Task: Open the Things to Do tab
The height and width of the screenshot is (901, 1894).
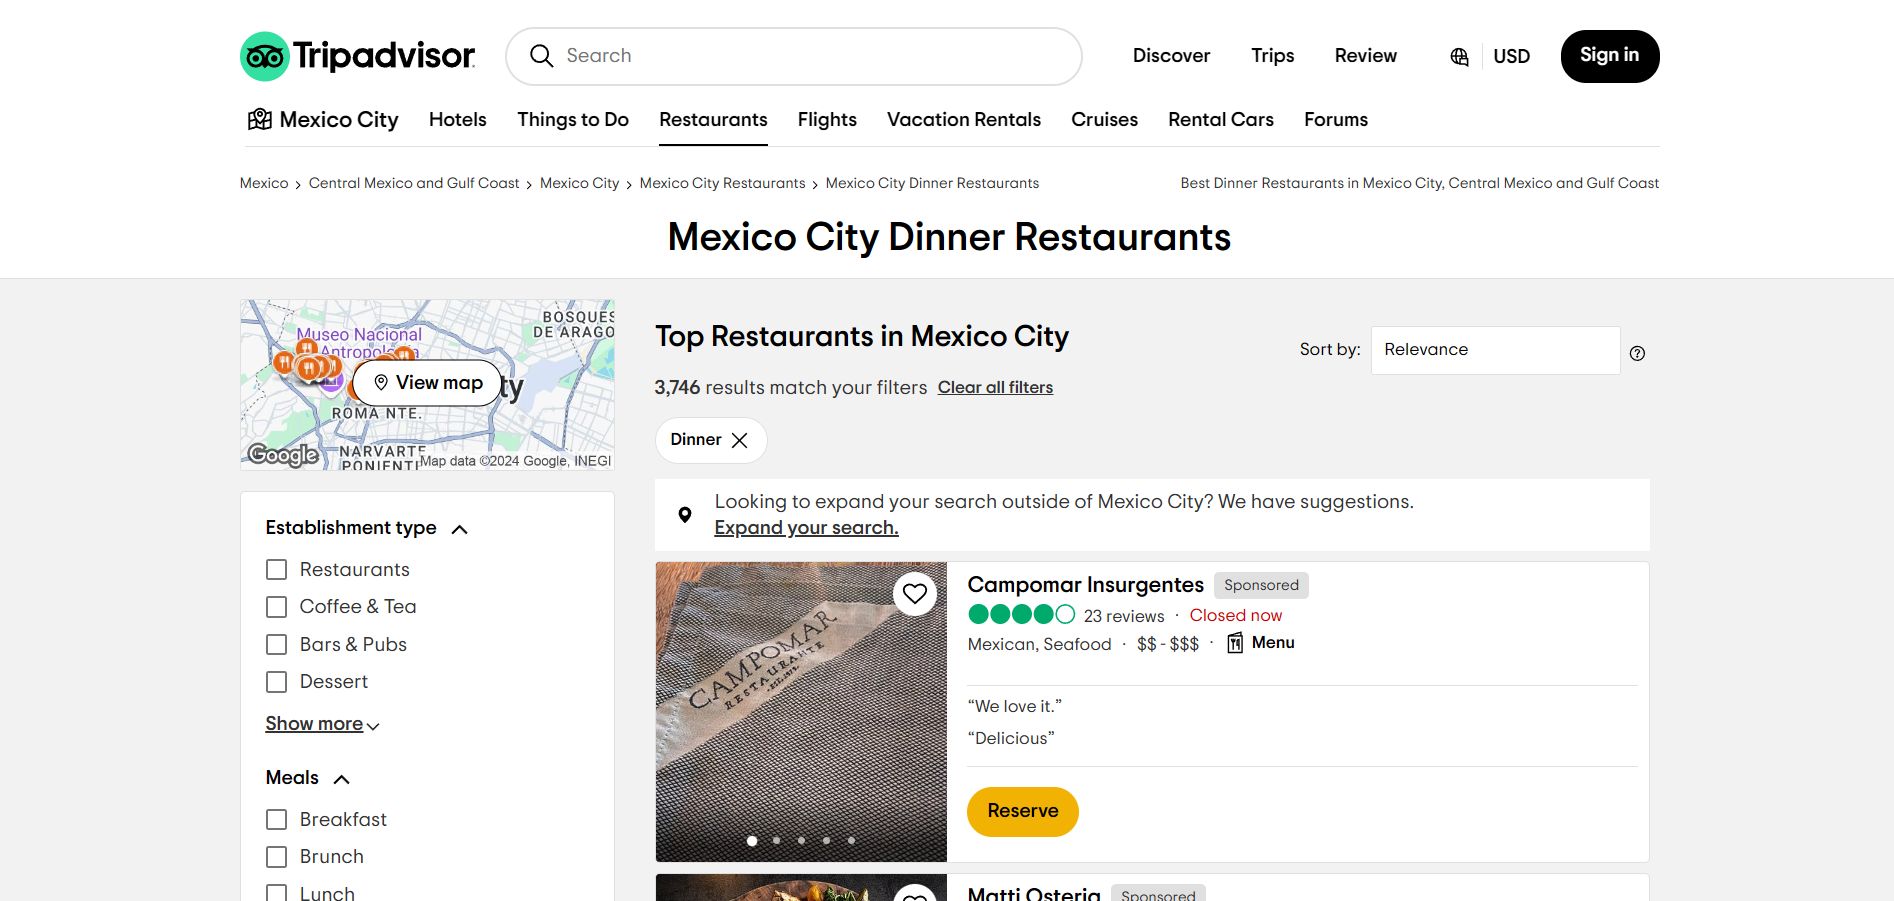Action: pos(573,120)
